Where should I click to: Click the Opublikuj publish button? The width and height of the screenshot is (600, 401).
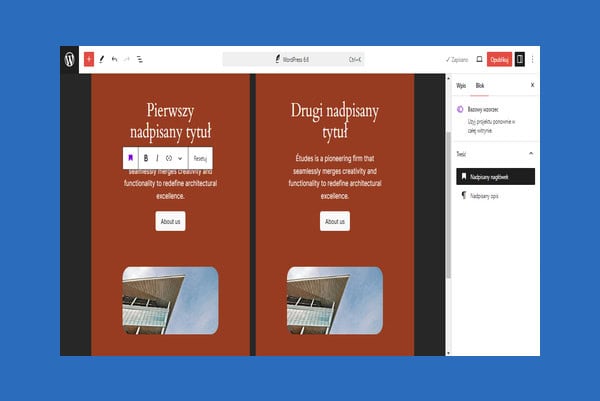pyautogui.click(x=499, y=59)
